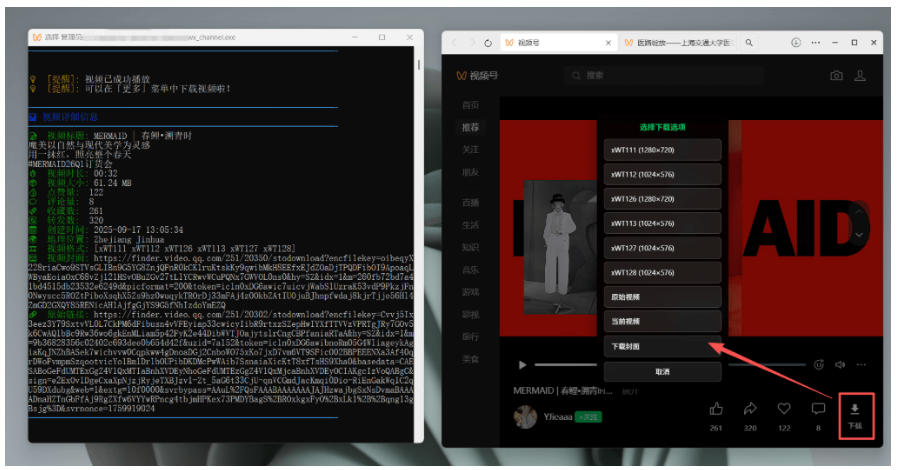Open the three-dot browser menu
The image size is (899, 470).
[x=816, y=42]
